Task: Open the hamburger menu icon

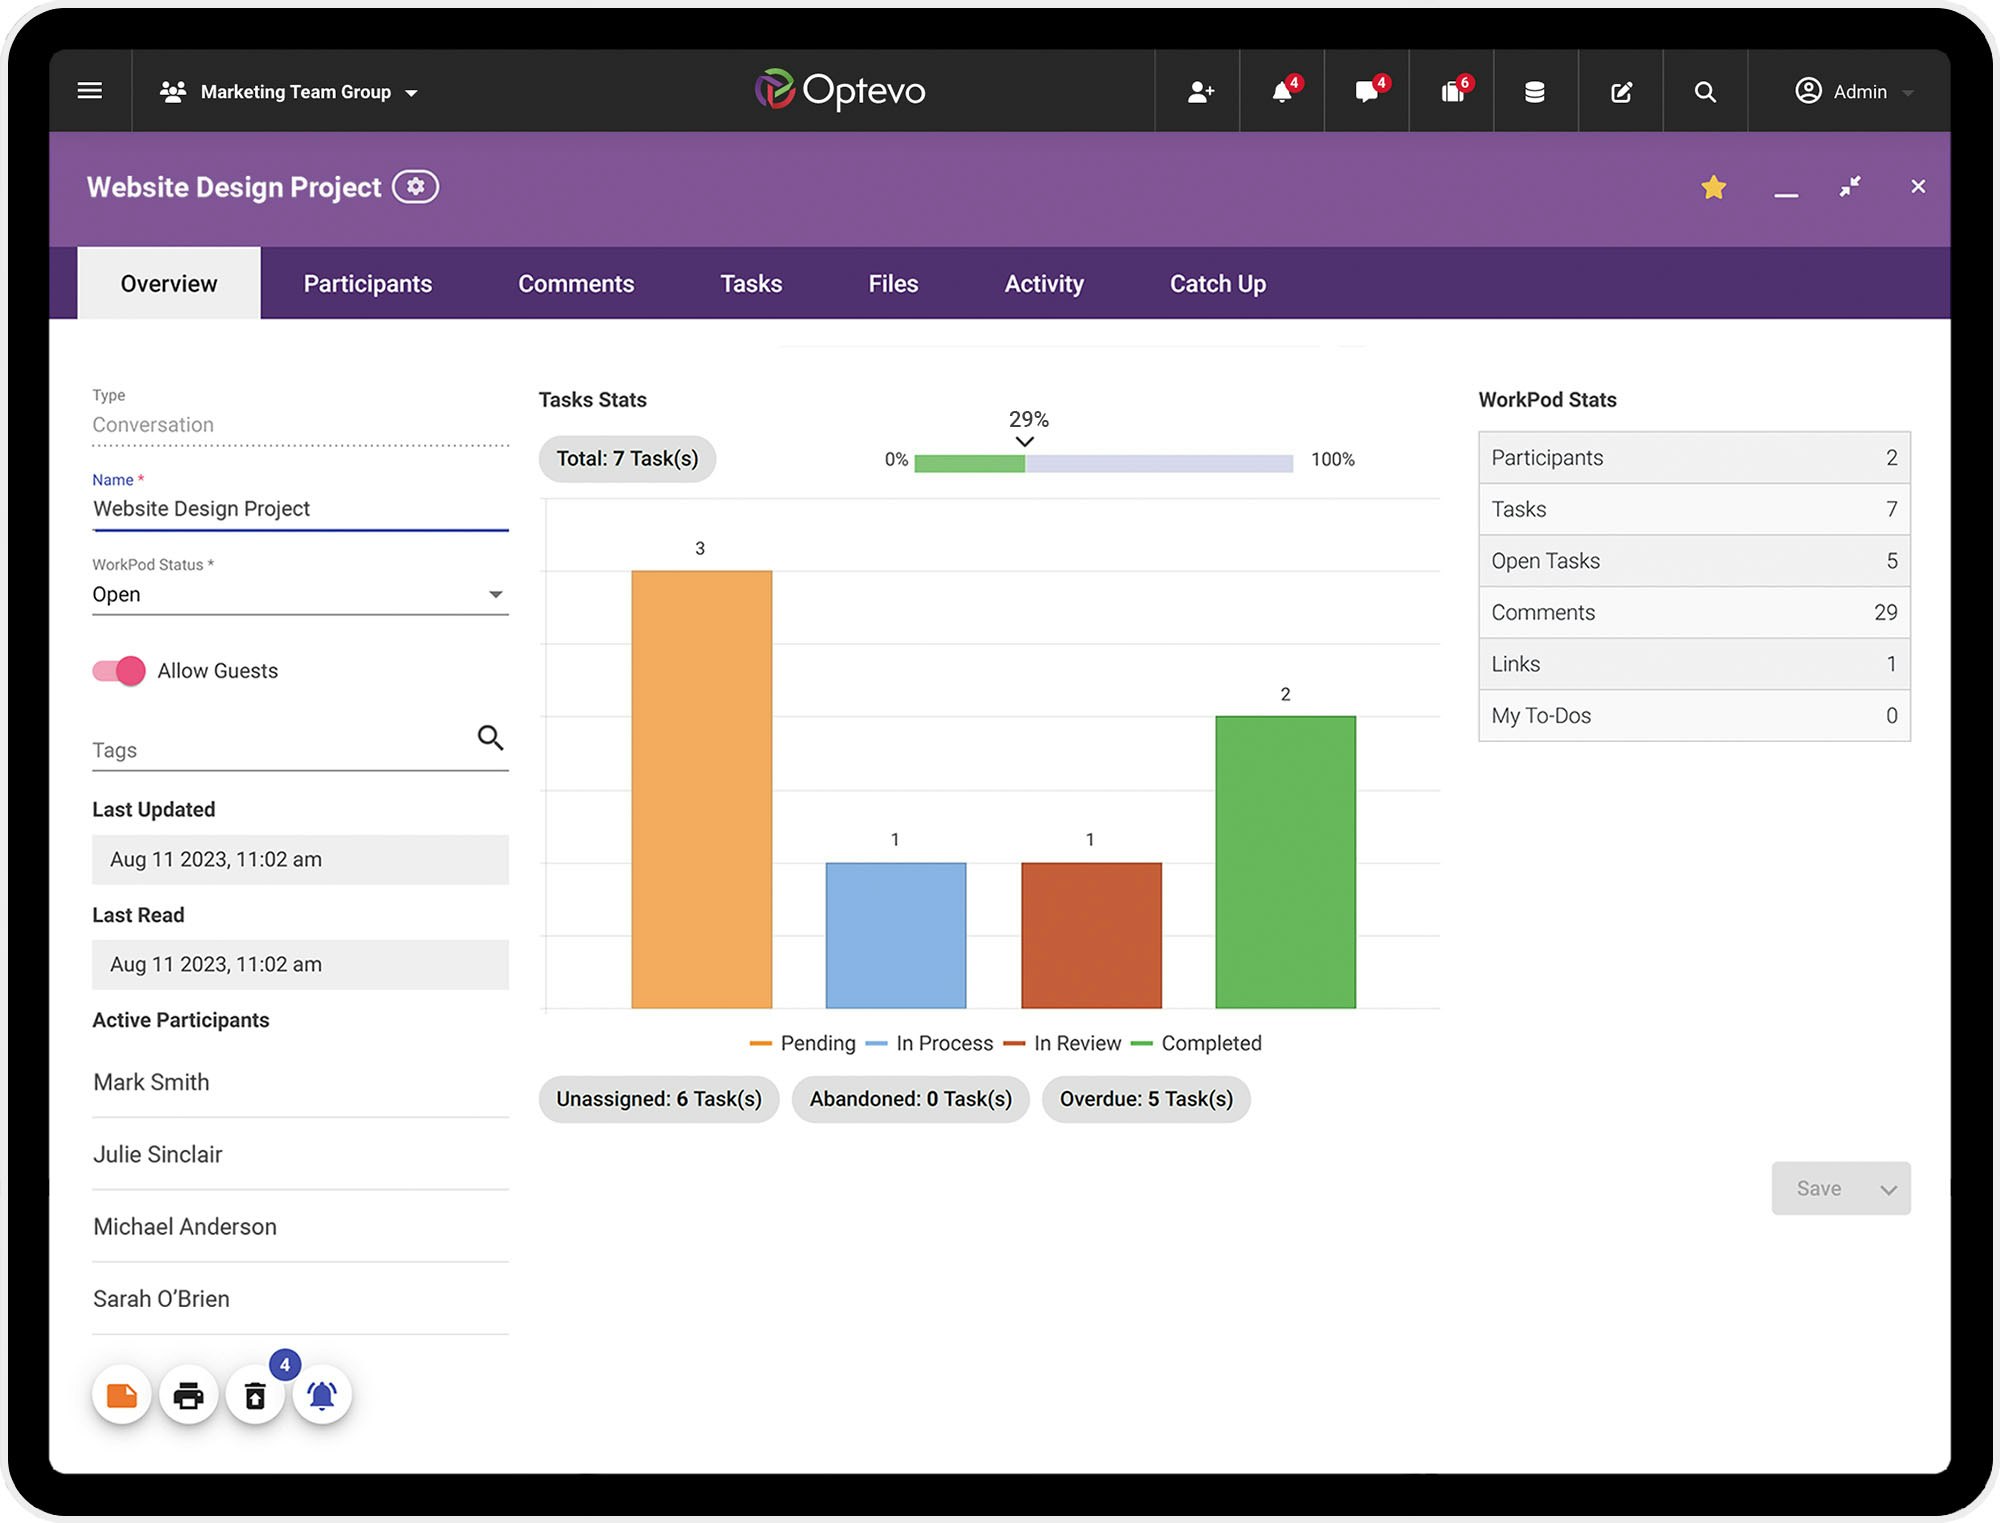Action: 90,91
